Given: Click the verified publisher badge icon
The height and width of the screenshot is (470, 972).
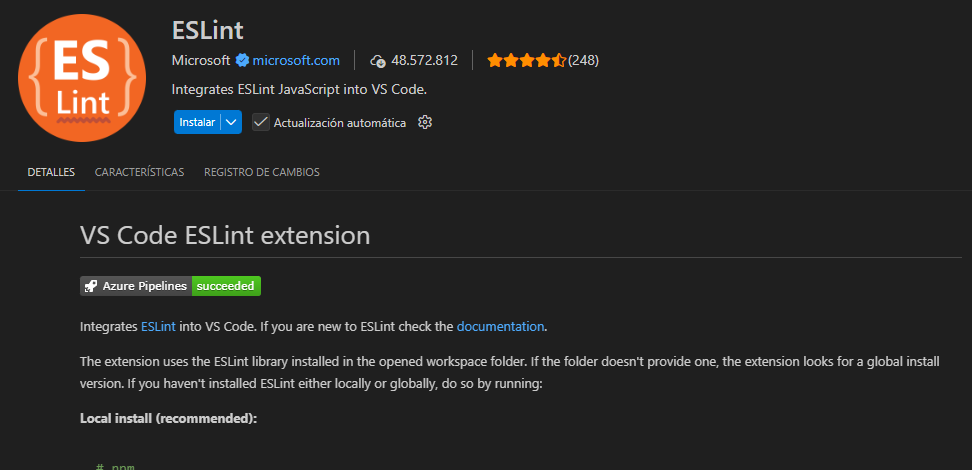Looking at the screenshot, I should tap(242, 60).
